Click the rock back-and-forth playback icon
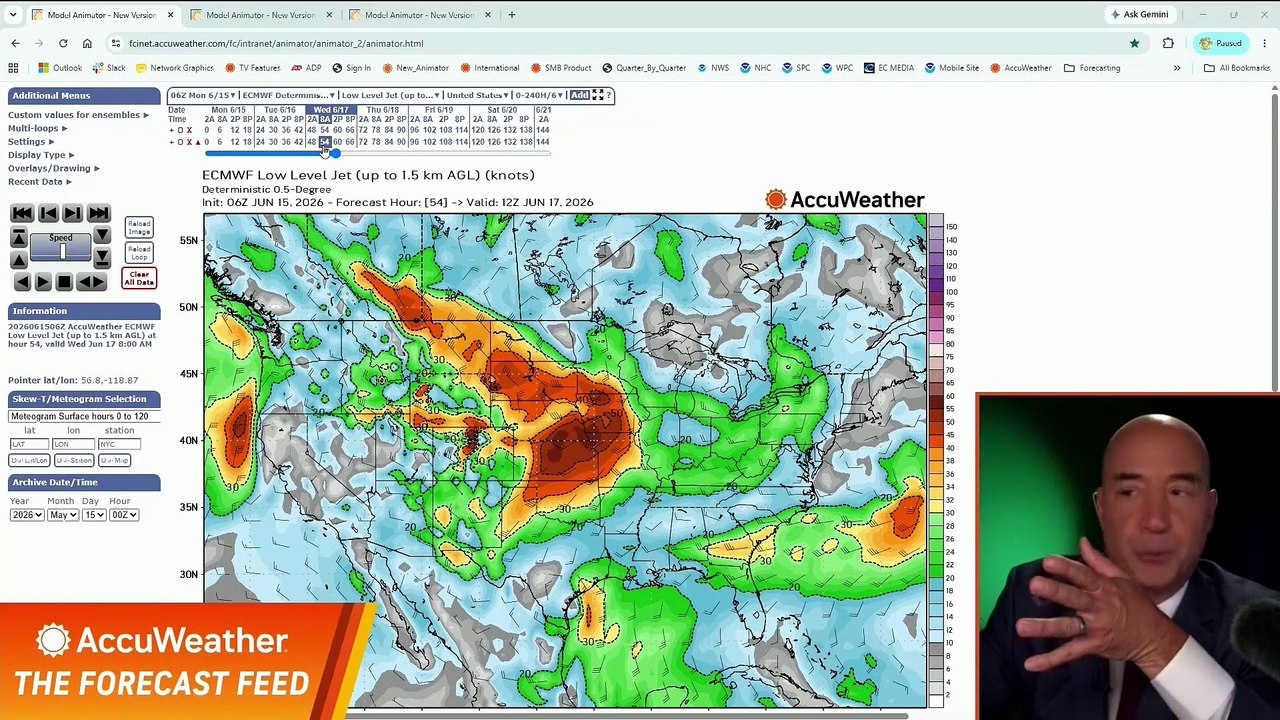 [91, 282]
